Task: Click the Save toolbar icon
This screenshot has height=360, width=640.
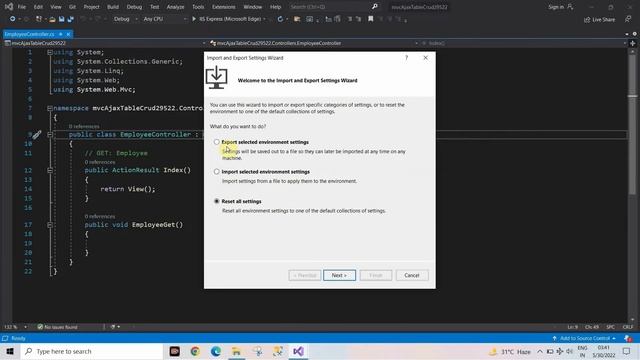Action: [61, 19]
